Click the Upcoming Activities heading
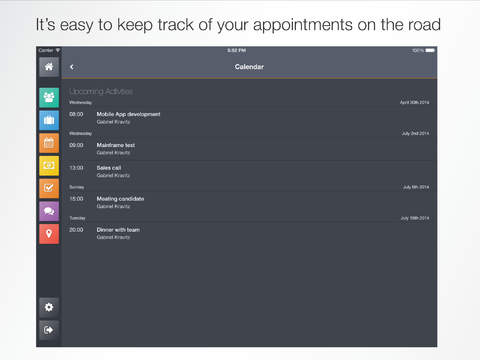Viewport: 480px width, 360px height. click(101, 91)
